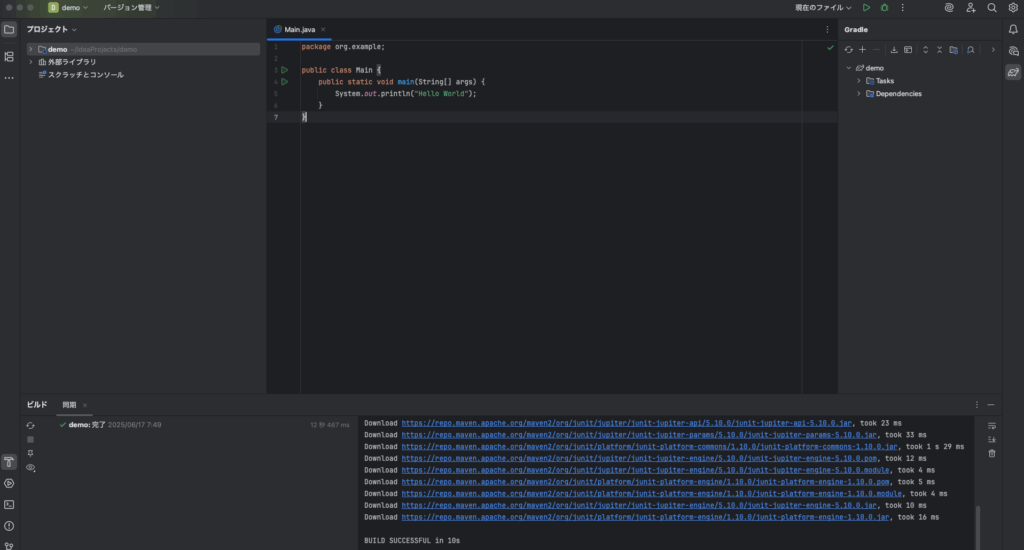This screenshot has width=1024, height=550.
Task: Open junit-jupiter-api-5.10.0.jar download link
Action: pos(626,423)
